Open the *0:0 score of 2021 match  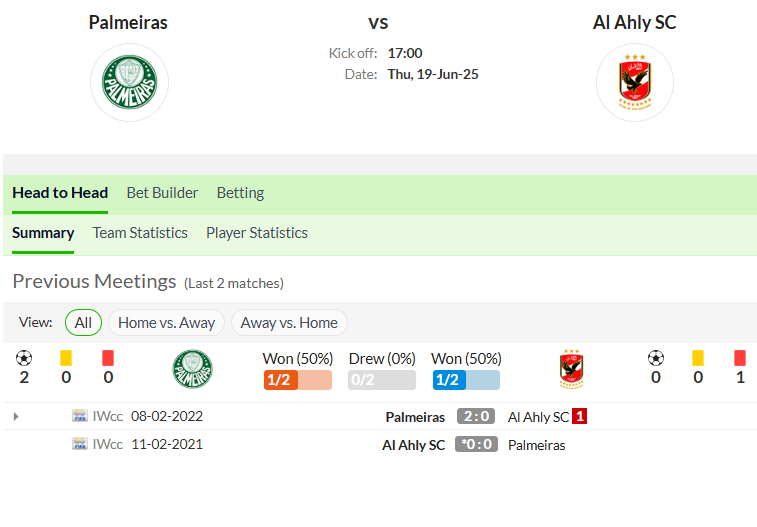(476, 444)
